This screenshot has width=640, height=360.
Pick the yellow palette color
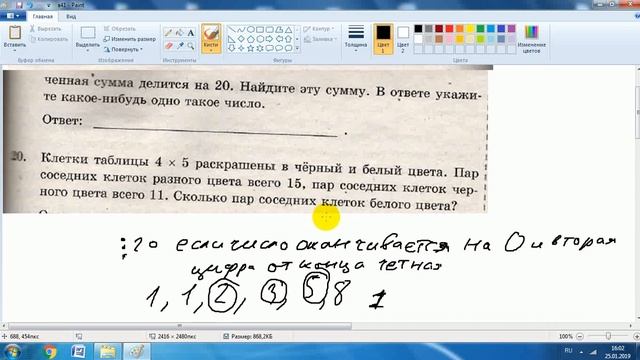click(470, 29)
